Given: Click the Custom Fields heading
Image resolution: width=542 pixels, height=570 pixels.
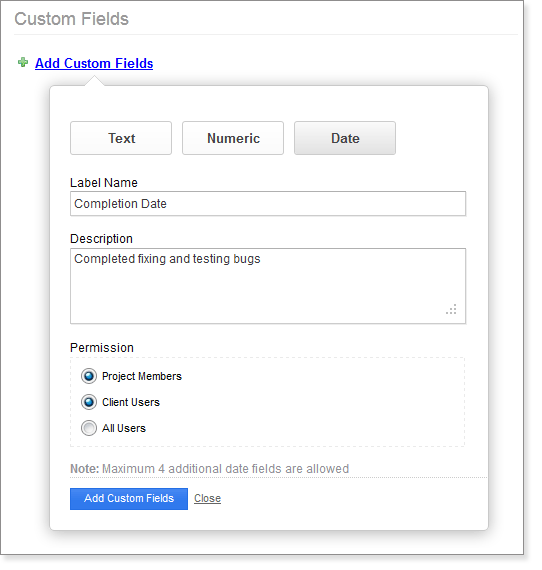Looking at the screenshot, I should click(x=72, y=19).
